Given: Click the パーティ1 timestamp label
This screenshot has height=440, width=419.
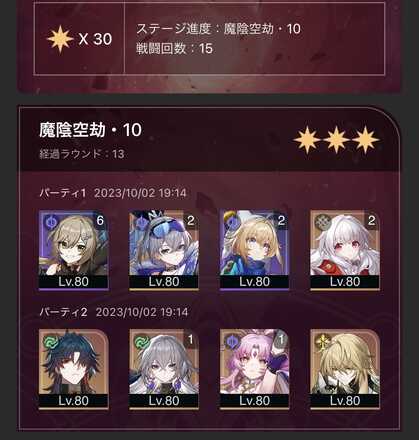Looking at the screenshot, I should [113, 193].
